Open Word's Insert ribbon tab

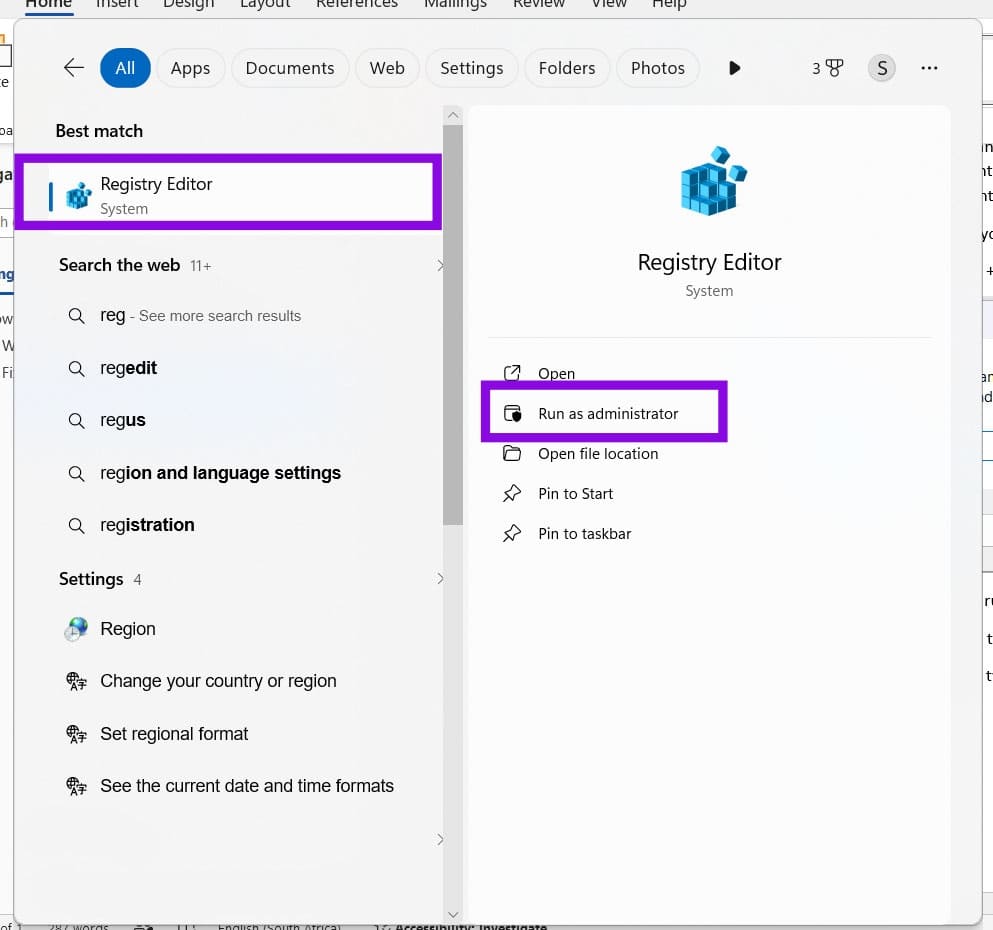[117, 4]
